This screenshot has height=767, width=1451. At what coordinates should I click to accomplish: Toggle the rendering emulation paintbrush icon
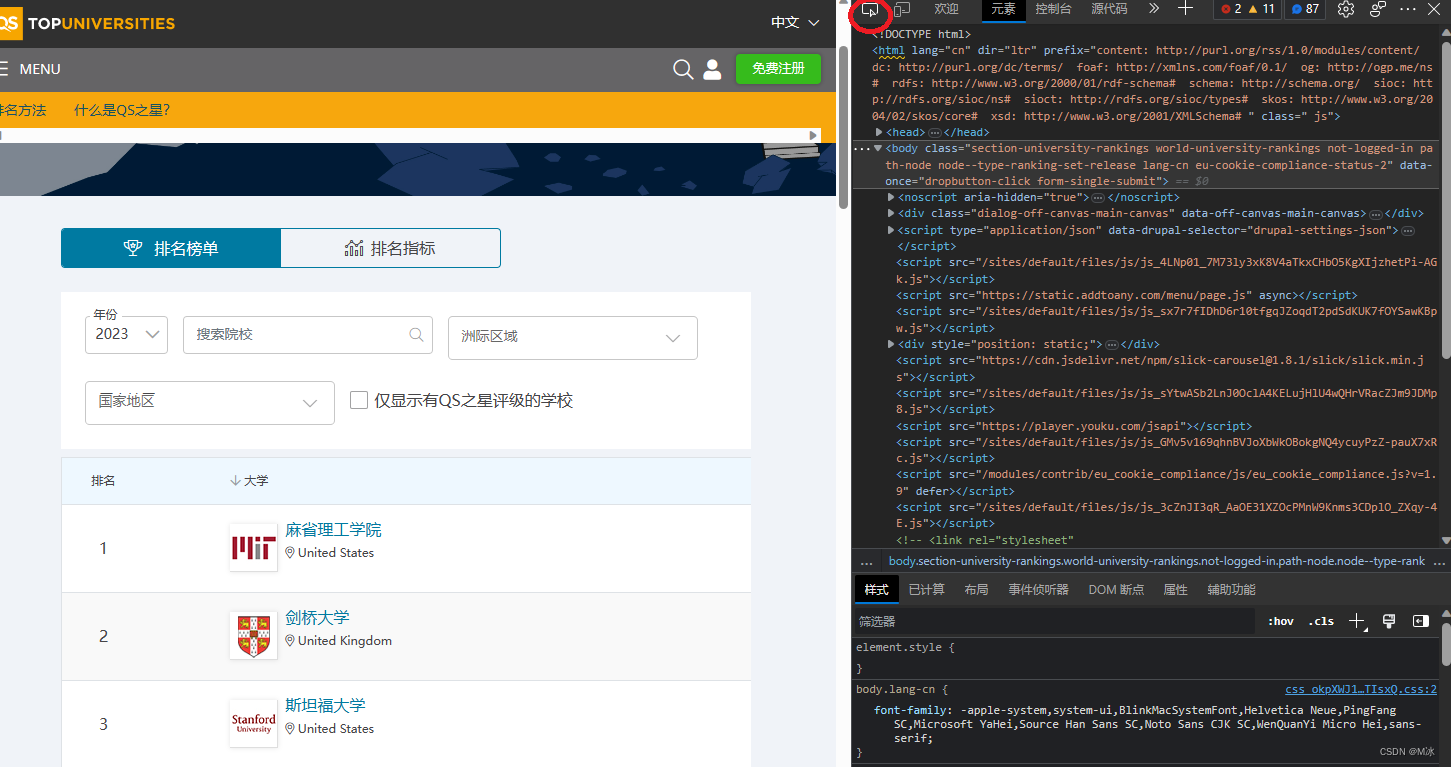click(1389, 621)
